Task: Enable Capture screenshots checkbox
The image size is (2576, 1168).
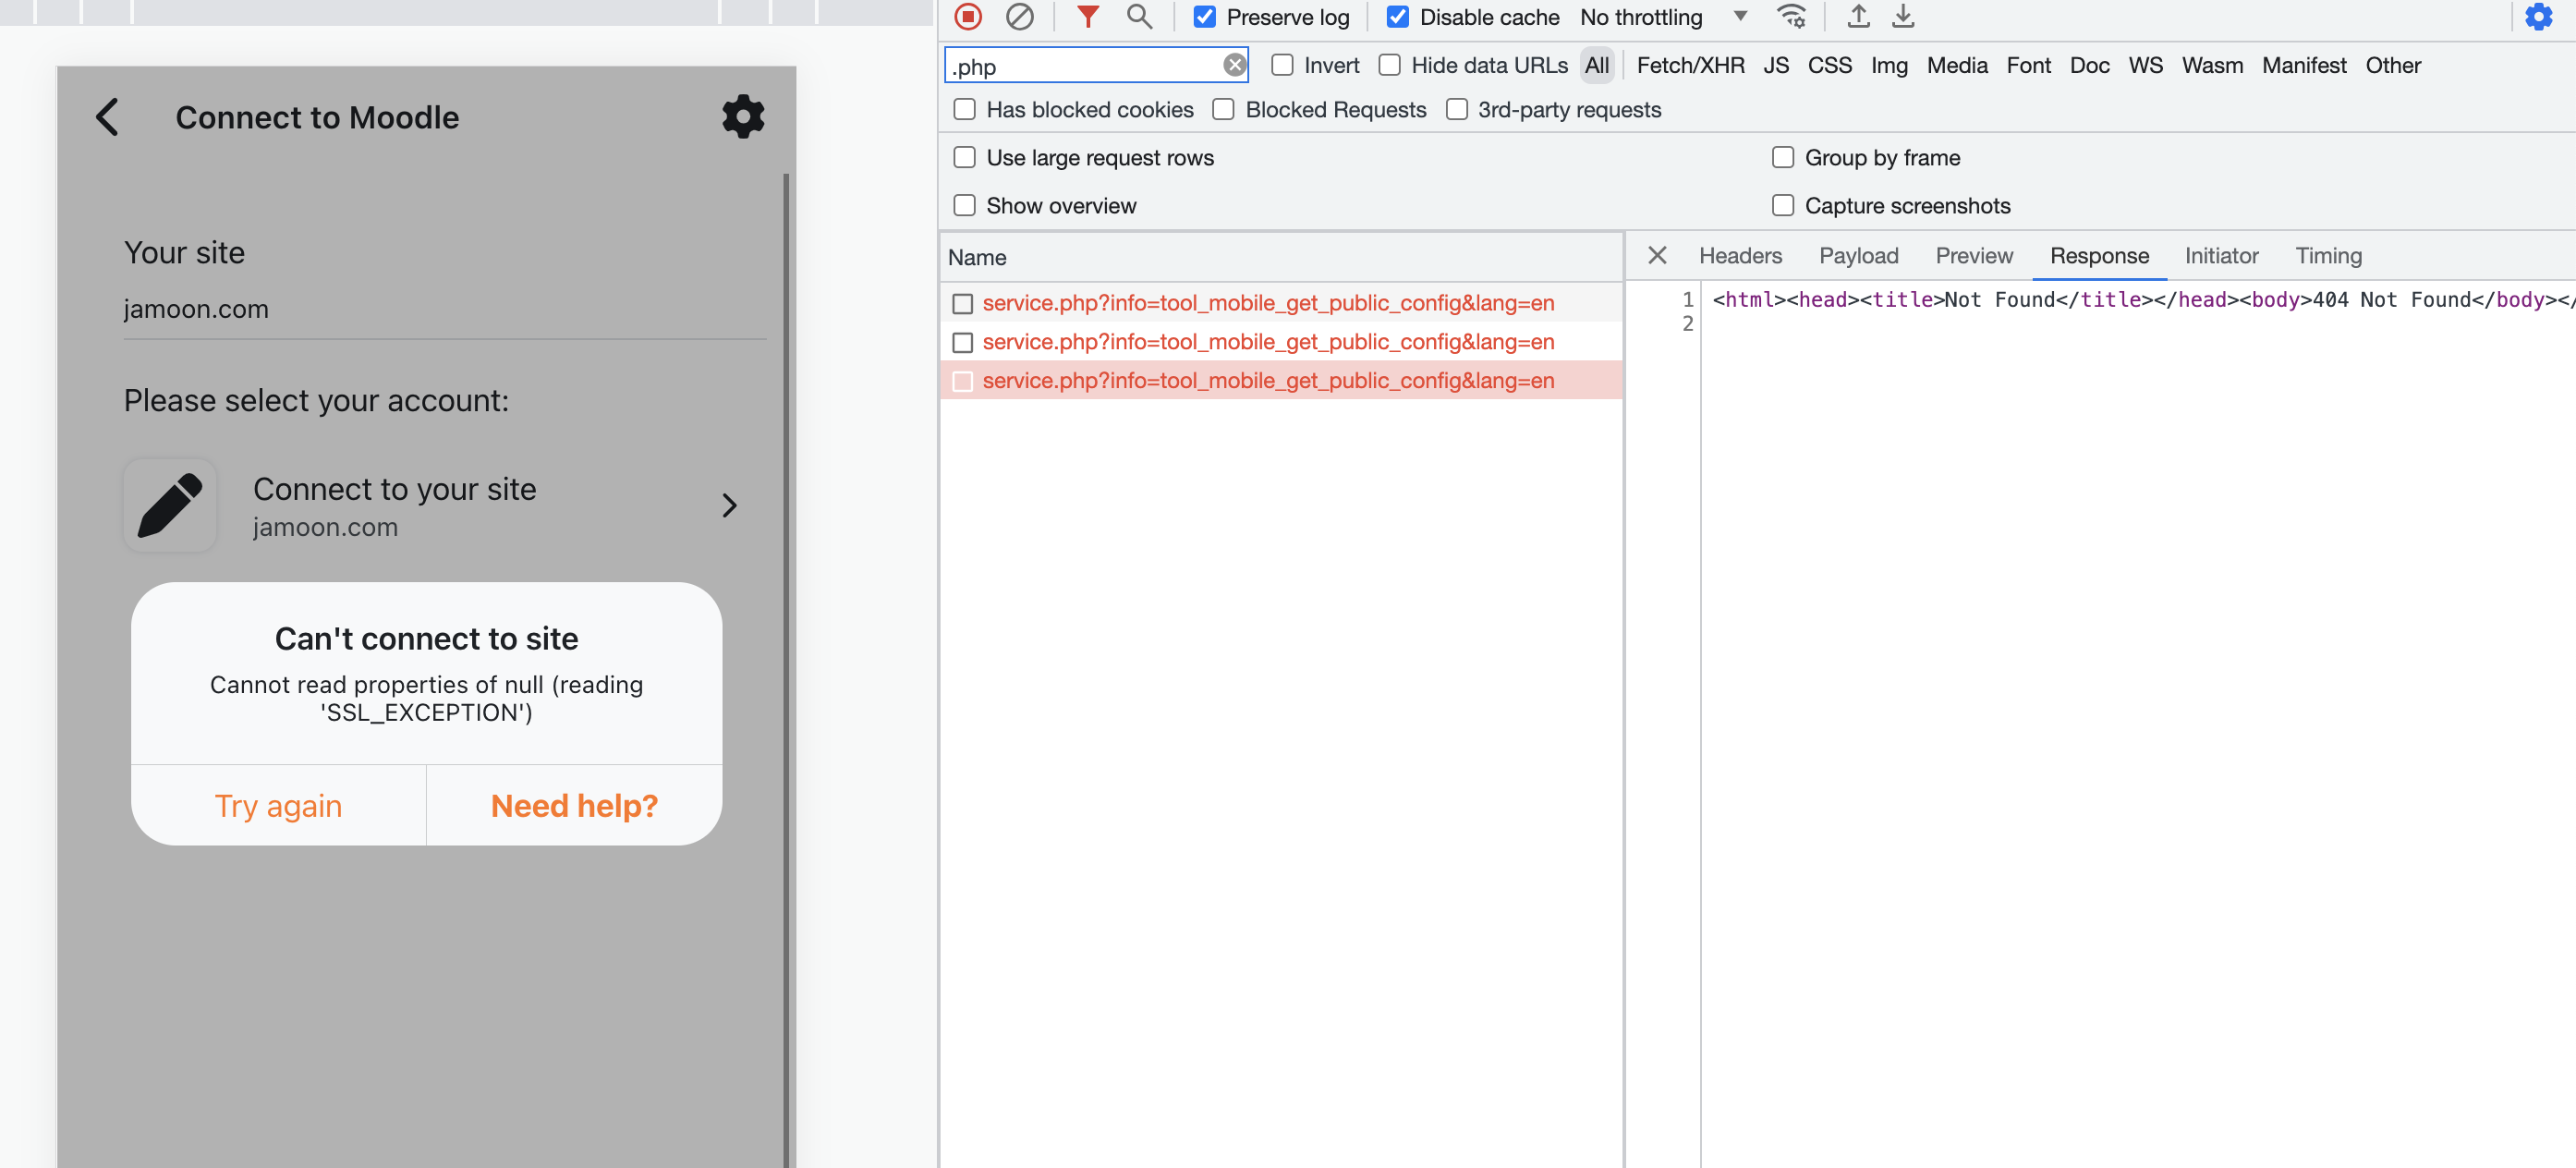Action: pos(1782,206)
